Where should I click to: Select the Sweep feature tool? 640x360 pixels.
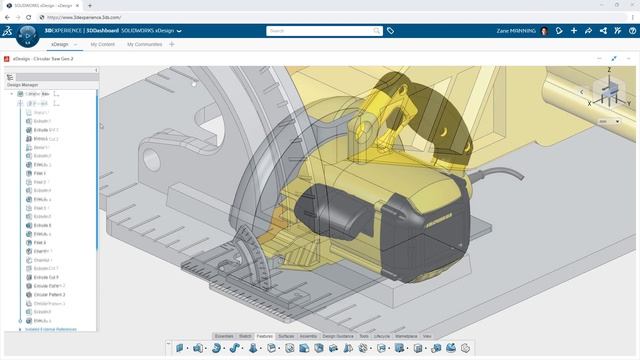pyautogui.click(x=234, y=348)
